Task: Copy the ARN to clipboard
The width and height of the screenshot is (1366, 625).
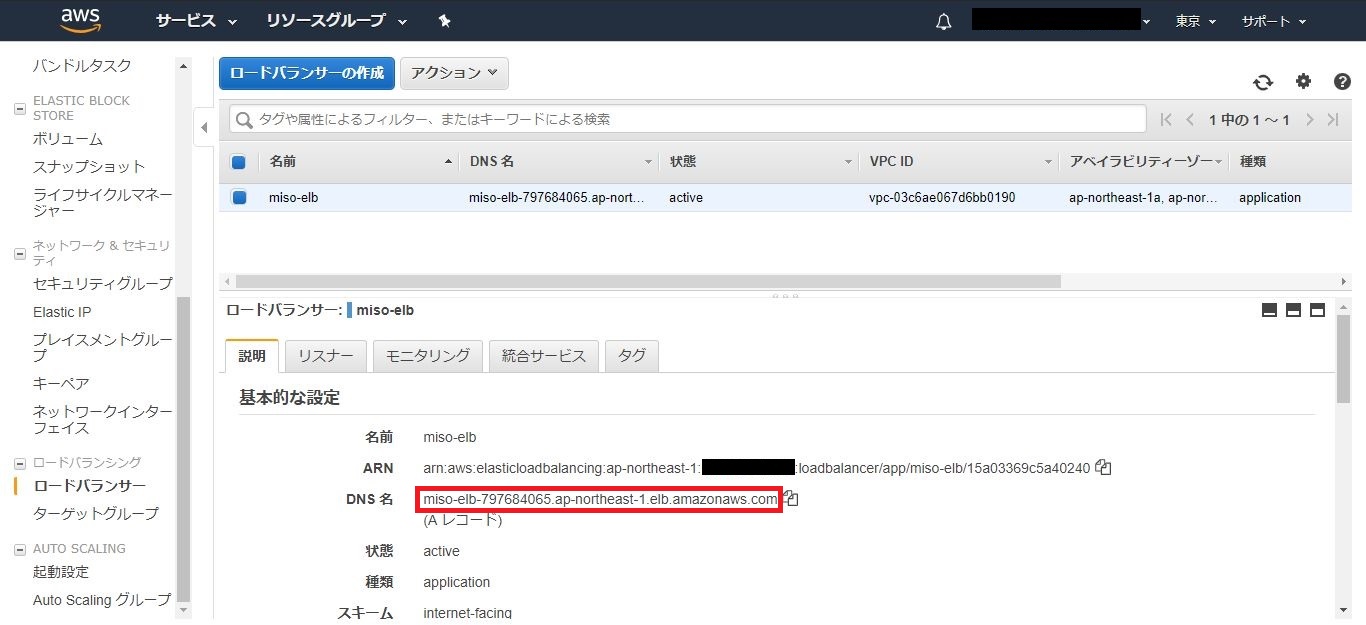Action: click(x=1104, y=467)
